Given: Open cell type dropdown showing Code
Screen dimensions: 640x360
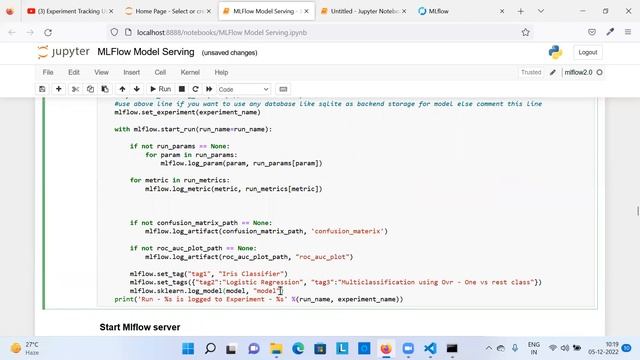Looking at the screenshot, I should pos(243,89).
